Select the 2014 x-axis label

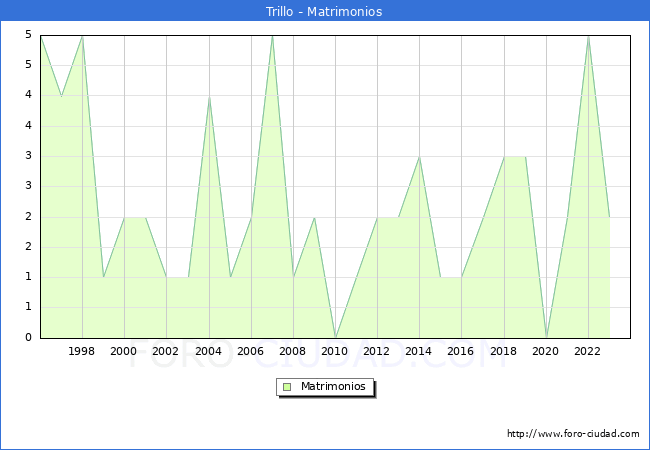(x=419, y=351)
